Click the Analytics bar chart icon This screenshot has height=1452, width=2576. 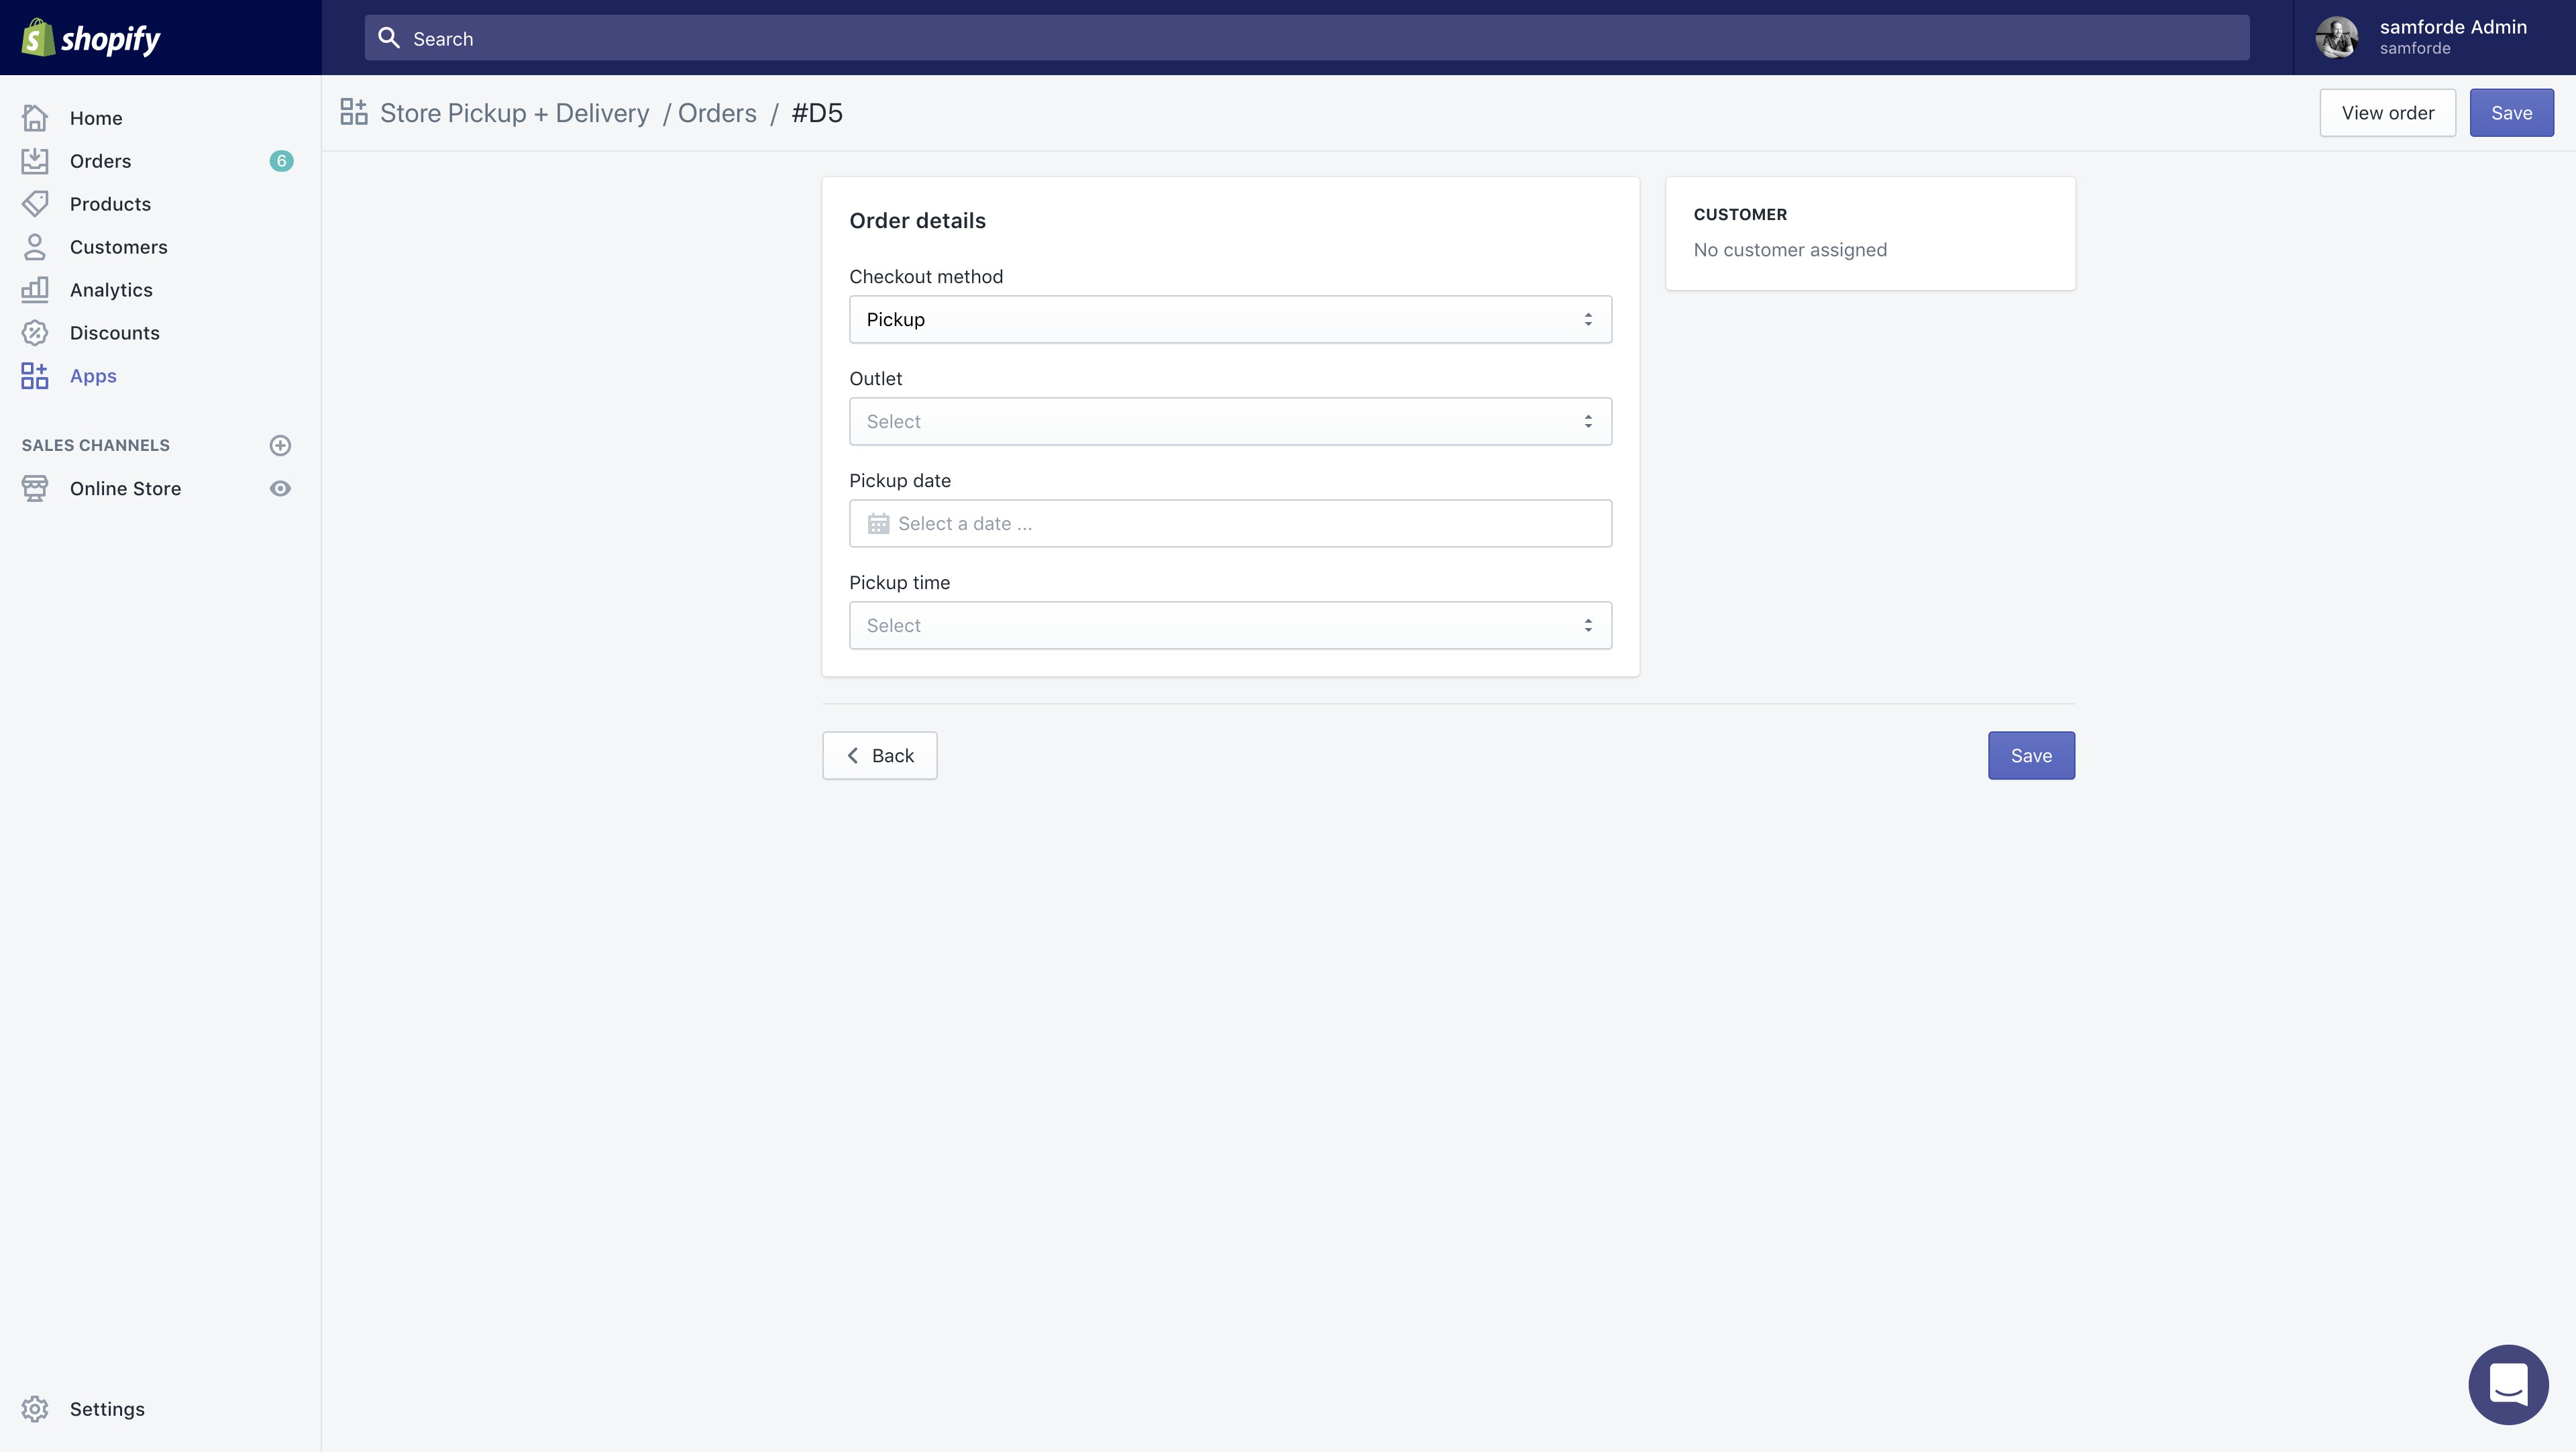point(35,290)
